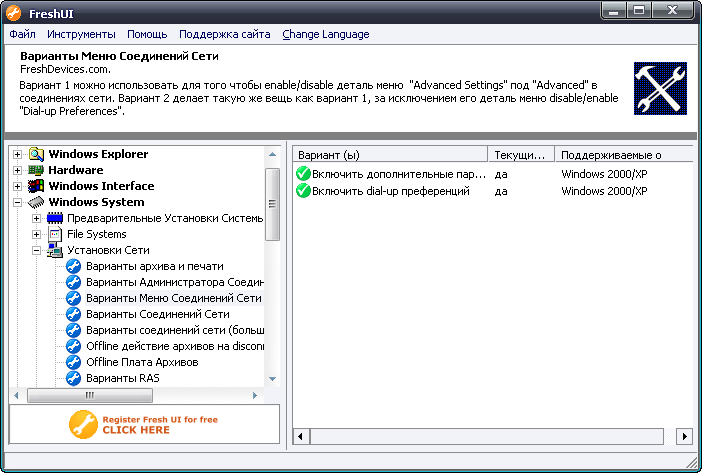Viewport: 702px width, 473px height.
Task: Click the Windows System chip icon
Action: coord(36,202)
